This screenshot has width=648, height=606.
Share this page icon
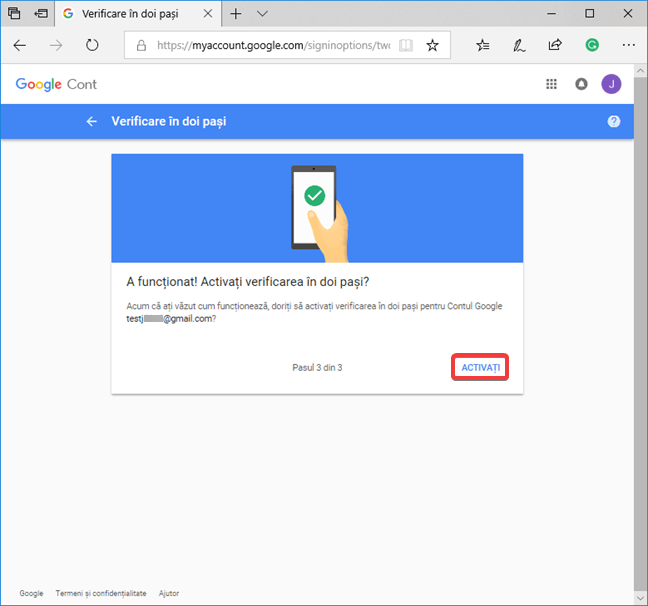(x=555, y=45)
